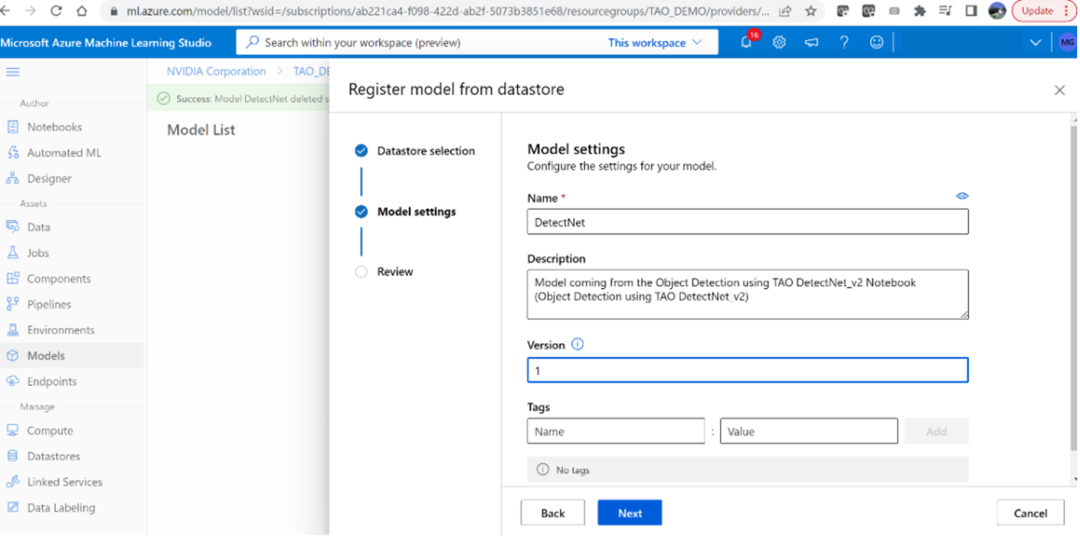
Task: Click the browser Update button
Action: 1043,10
